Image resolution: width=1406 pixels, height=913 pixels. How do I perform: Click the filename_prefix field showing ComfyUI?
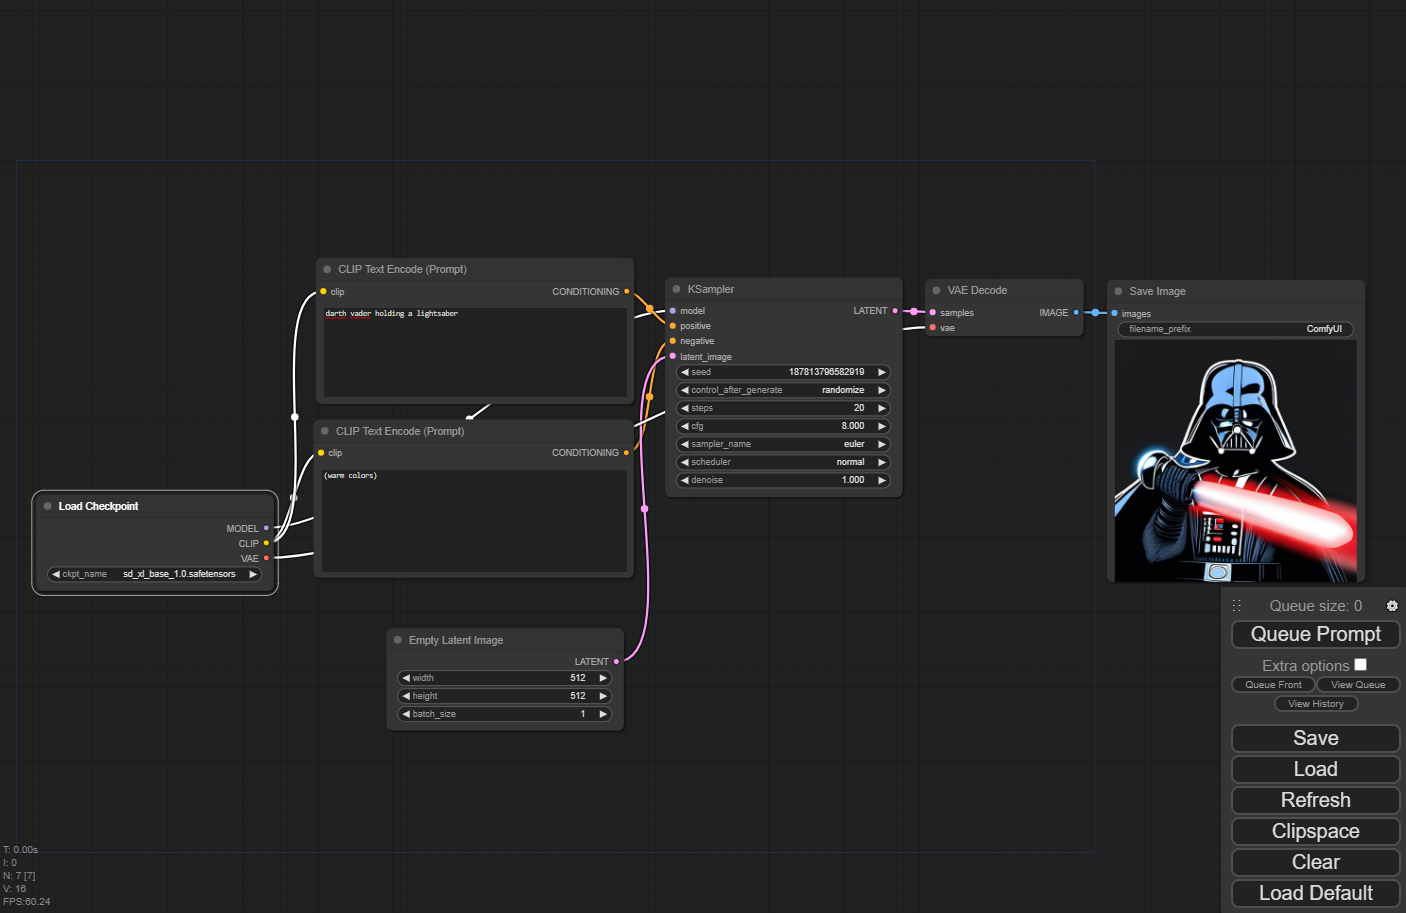[1235, 329]
